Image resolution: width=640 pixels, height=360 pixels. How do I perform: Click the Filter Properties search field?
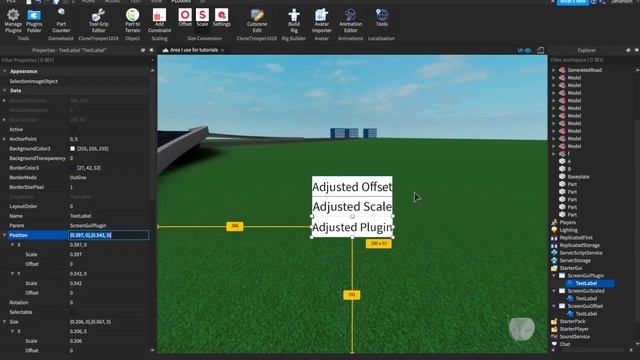(x=76, y=60)
